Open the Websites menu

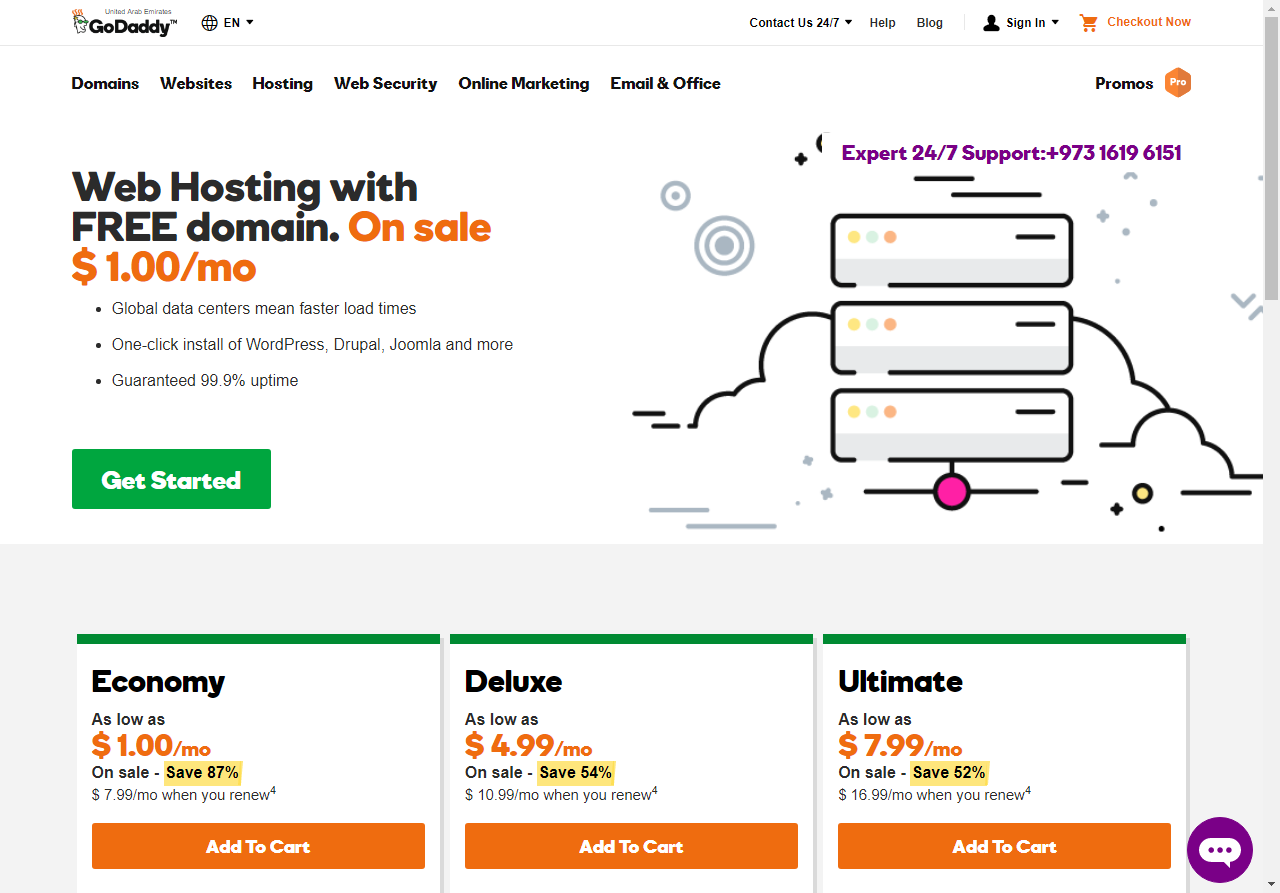coord(196,84)
